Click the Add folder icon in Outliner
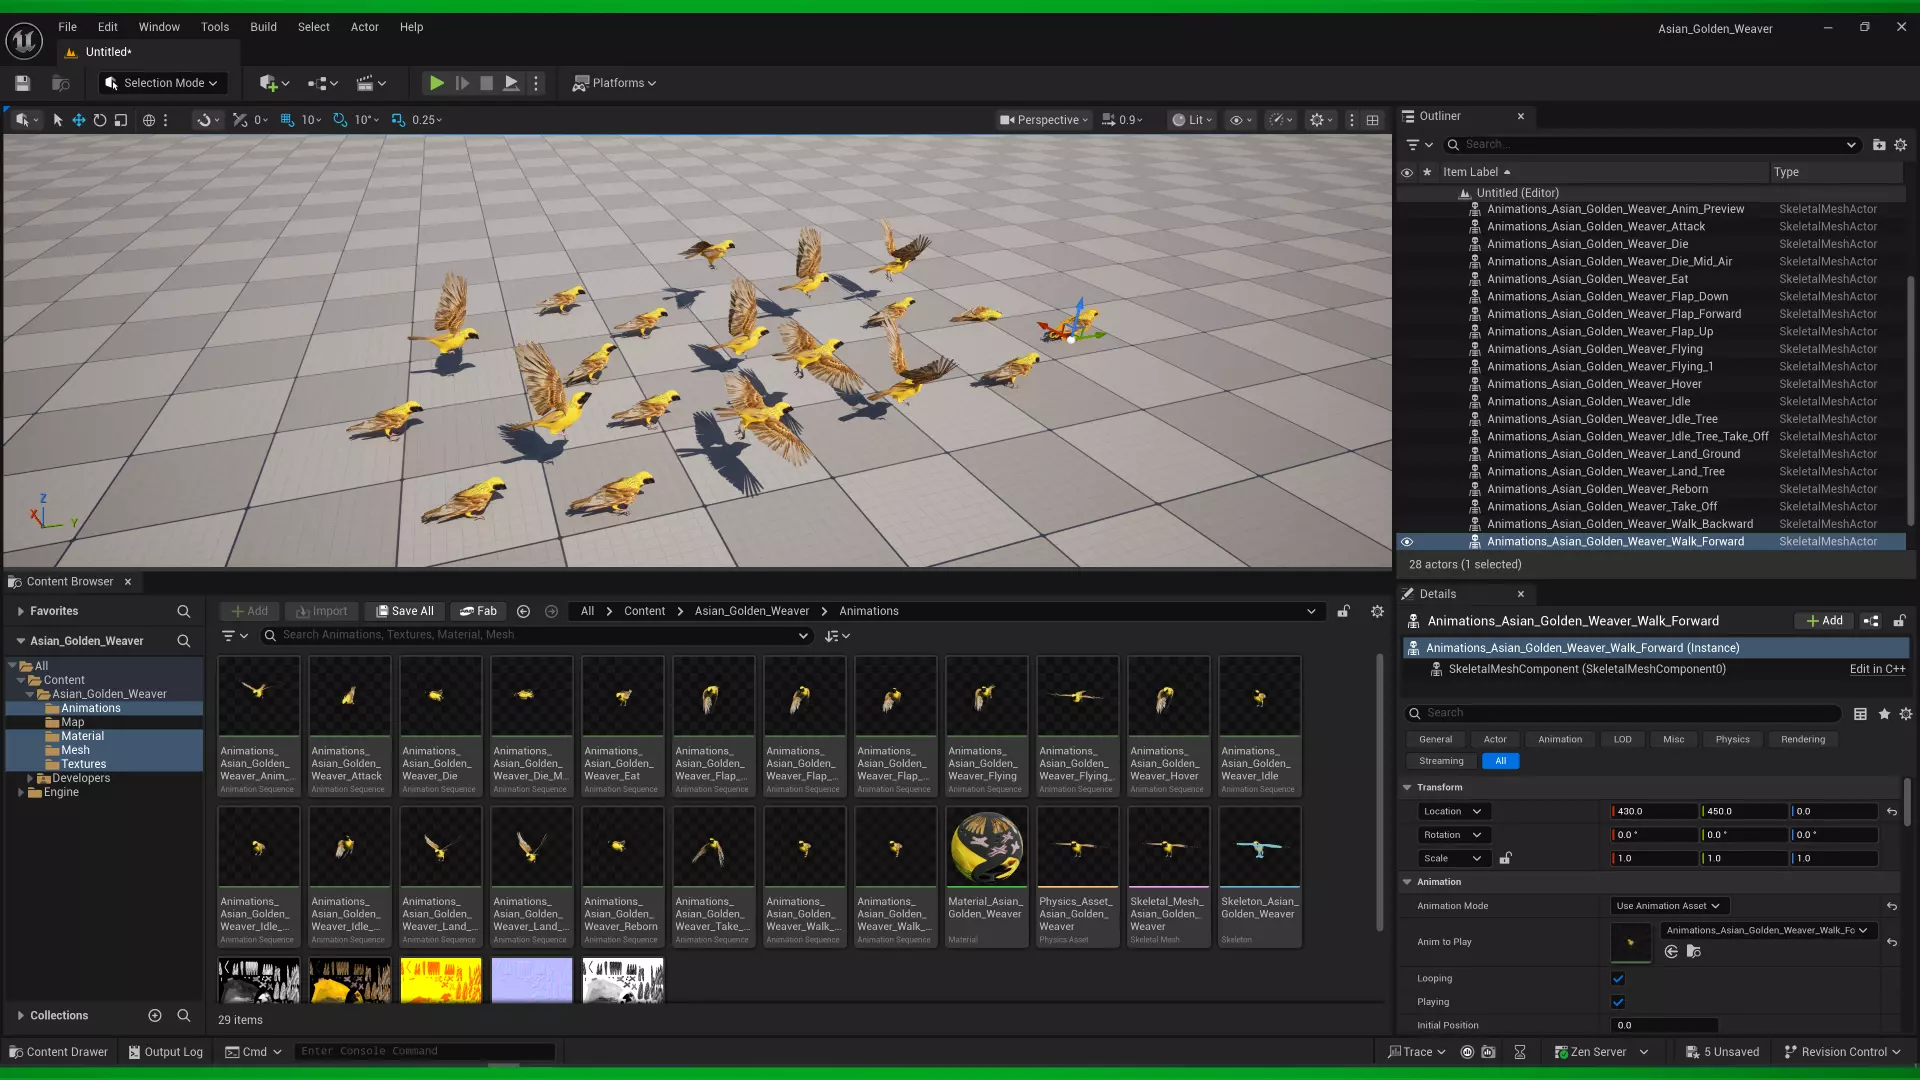 [1879, 145]
